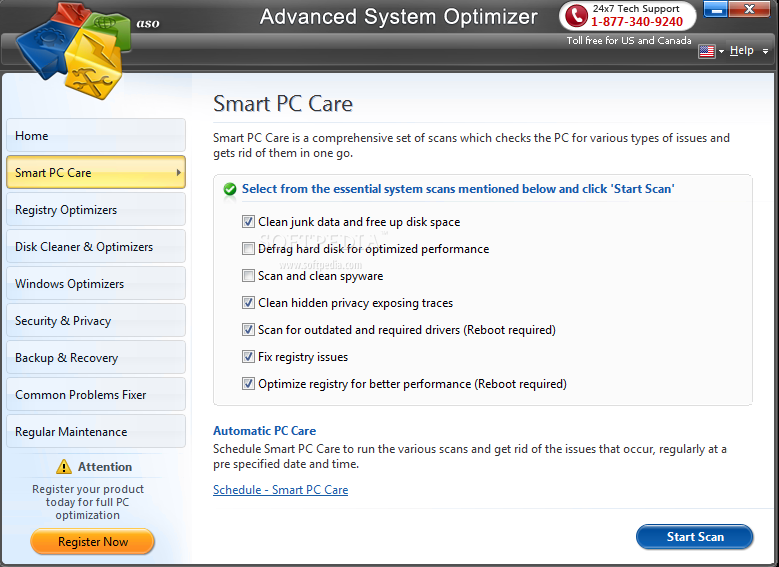Click the '24x7 Tech Support' label
779x567 pixels.
pyautogui.click(x=636, y=8)
